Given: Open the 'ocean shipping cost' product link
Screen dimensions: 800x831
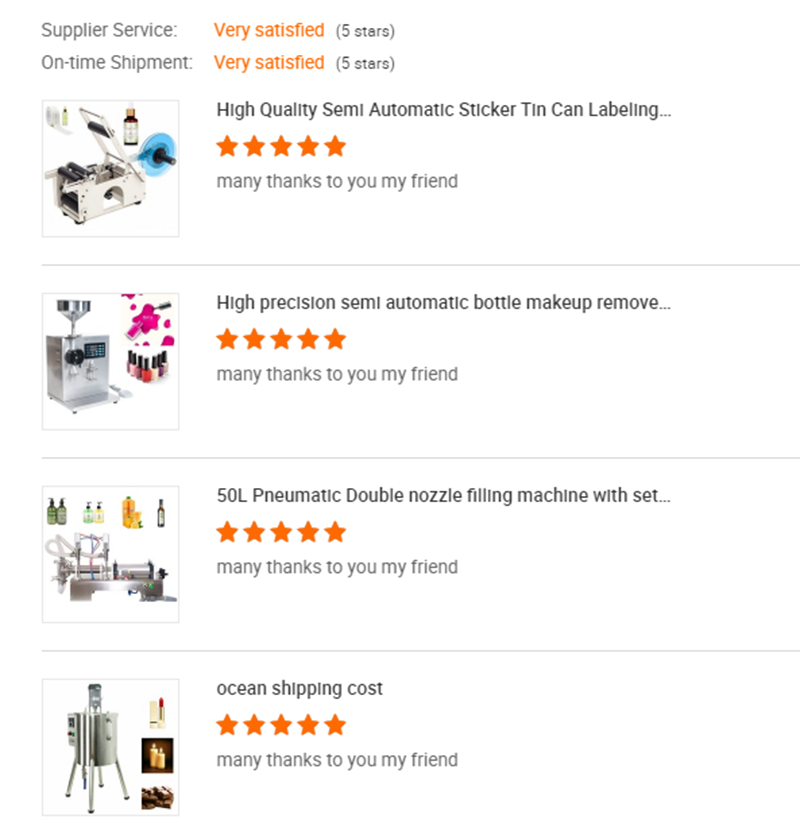Looking at the screenshot, I should click(x=299, y=688).
